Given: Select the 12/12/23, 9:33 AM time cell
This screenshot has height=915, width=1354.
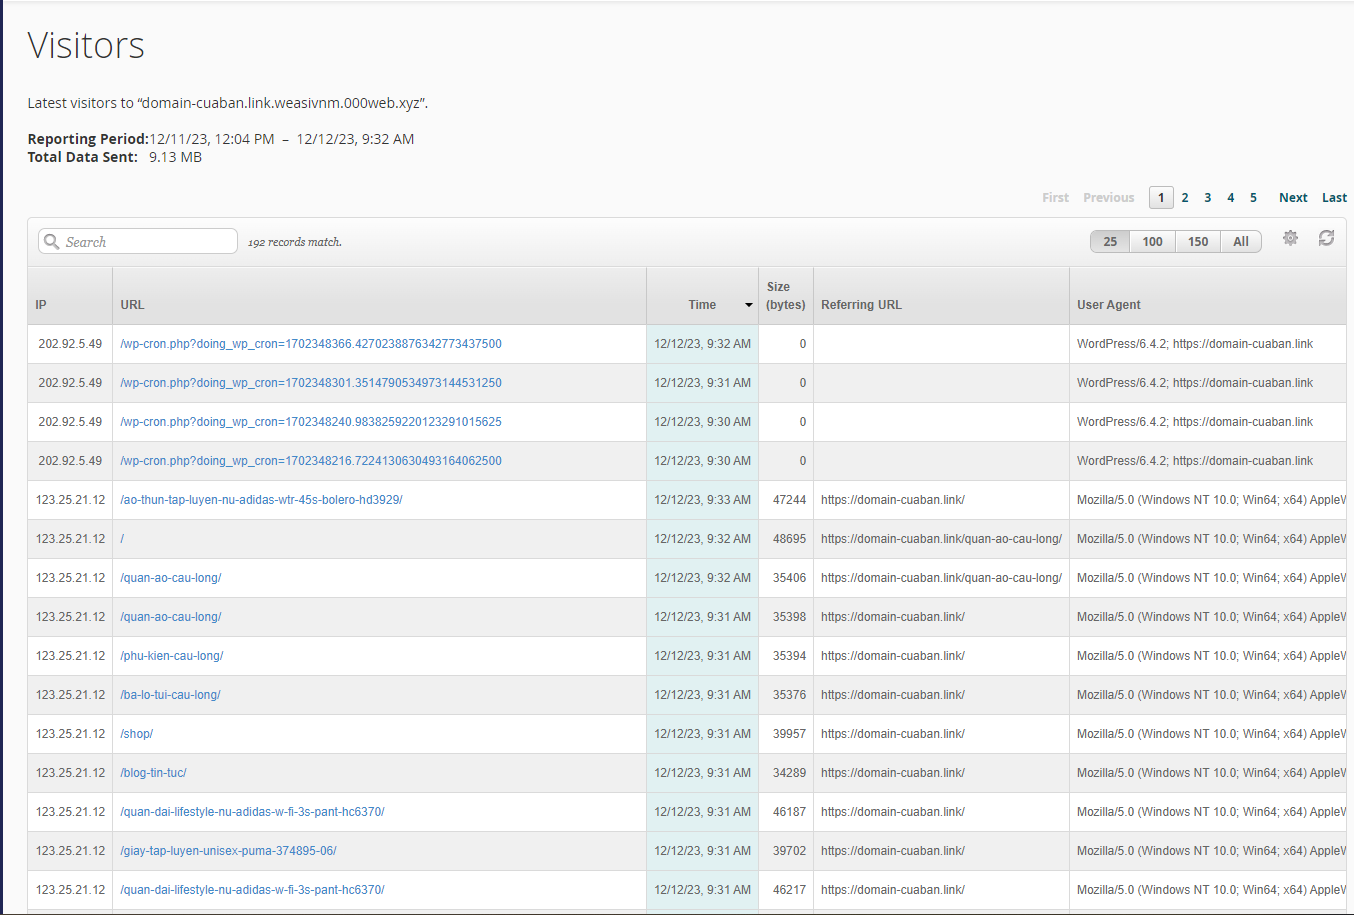Looking at the screenshot, I should (x=702, y=500).
